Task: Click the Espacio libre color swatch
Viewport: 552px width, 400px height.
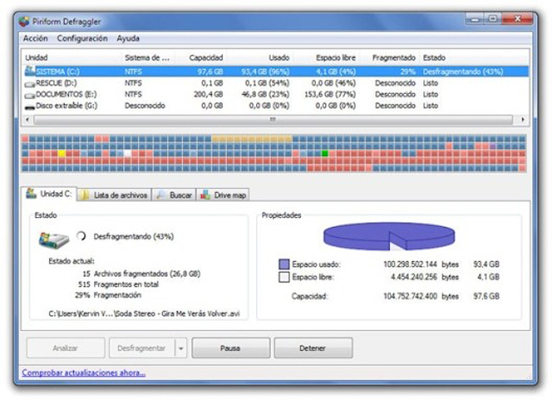Action: tap(284, 277)
